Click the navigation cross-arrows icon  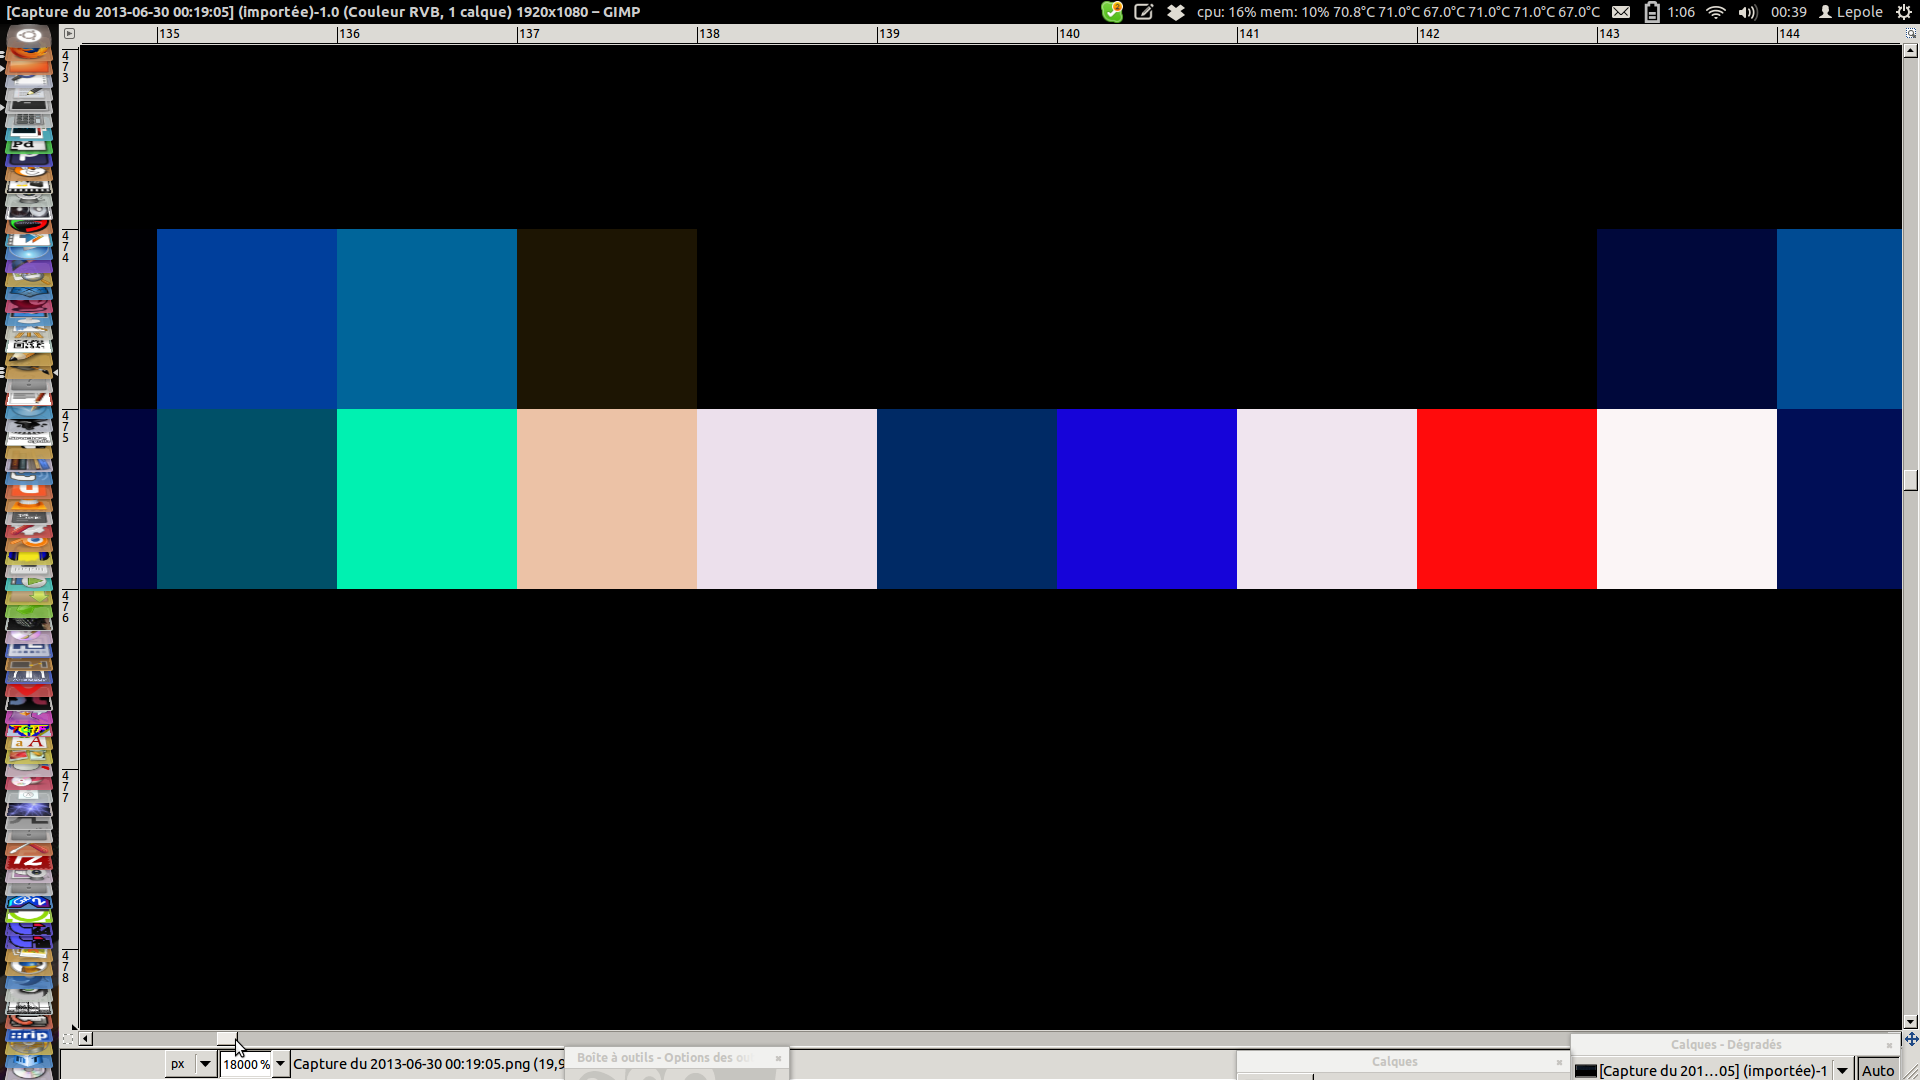pos(1911,1039)
